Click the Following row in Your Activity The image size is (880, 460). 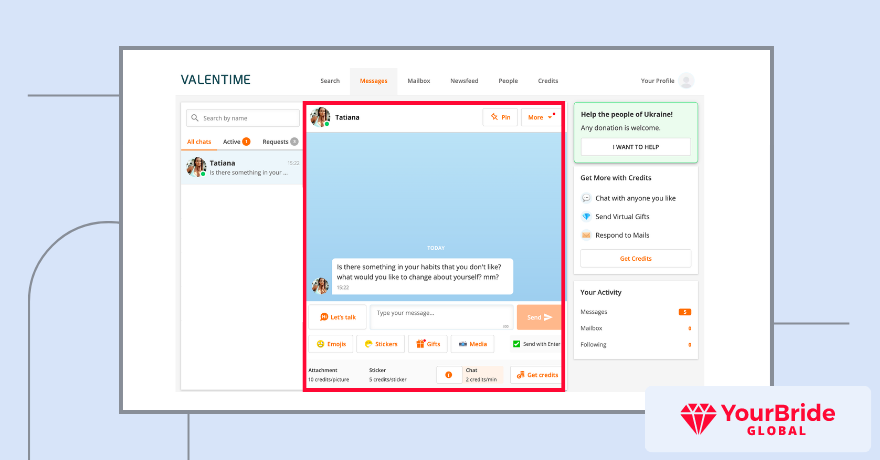pos(635,344)
